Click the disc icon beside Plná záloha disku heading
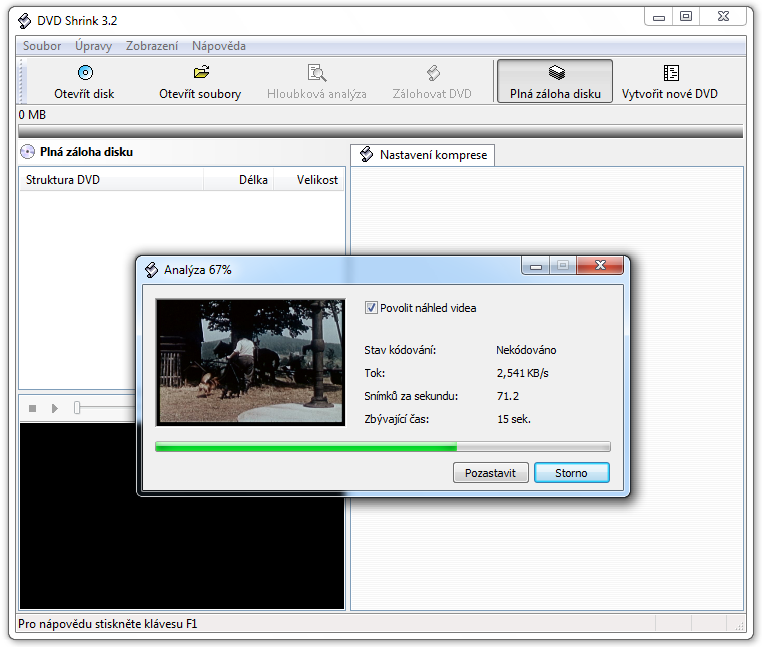Viewport: 762px width, 647px height. pyautogui.click(x=28, y=152)
